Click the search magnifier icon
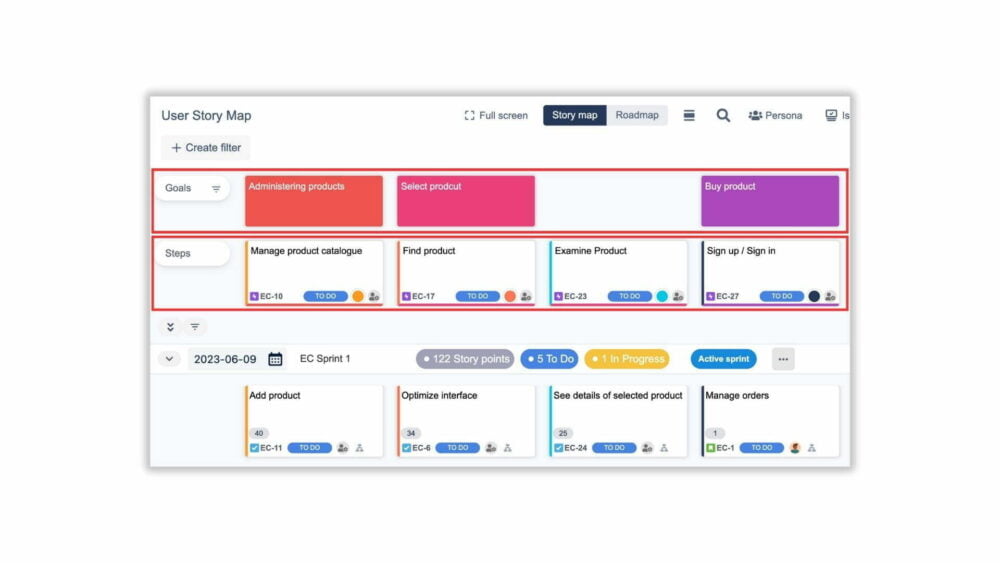Image resolution: width=1000 pixels, height=563 pixels. pos(723,115)
